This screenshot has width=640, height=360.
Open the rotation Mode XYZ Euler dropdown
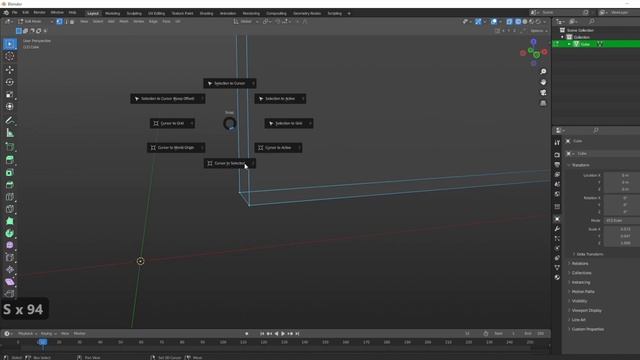coord(622,220)
